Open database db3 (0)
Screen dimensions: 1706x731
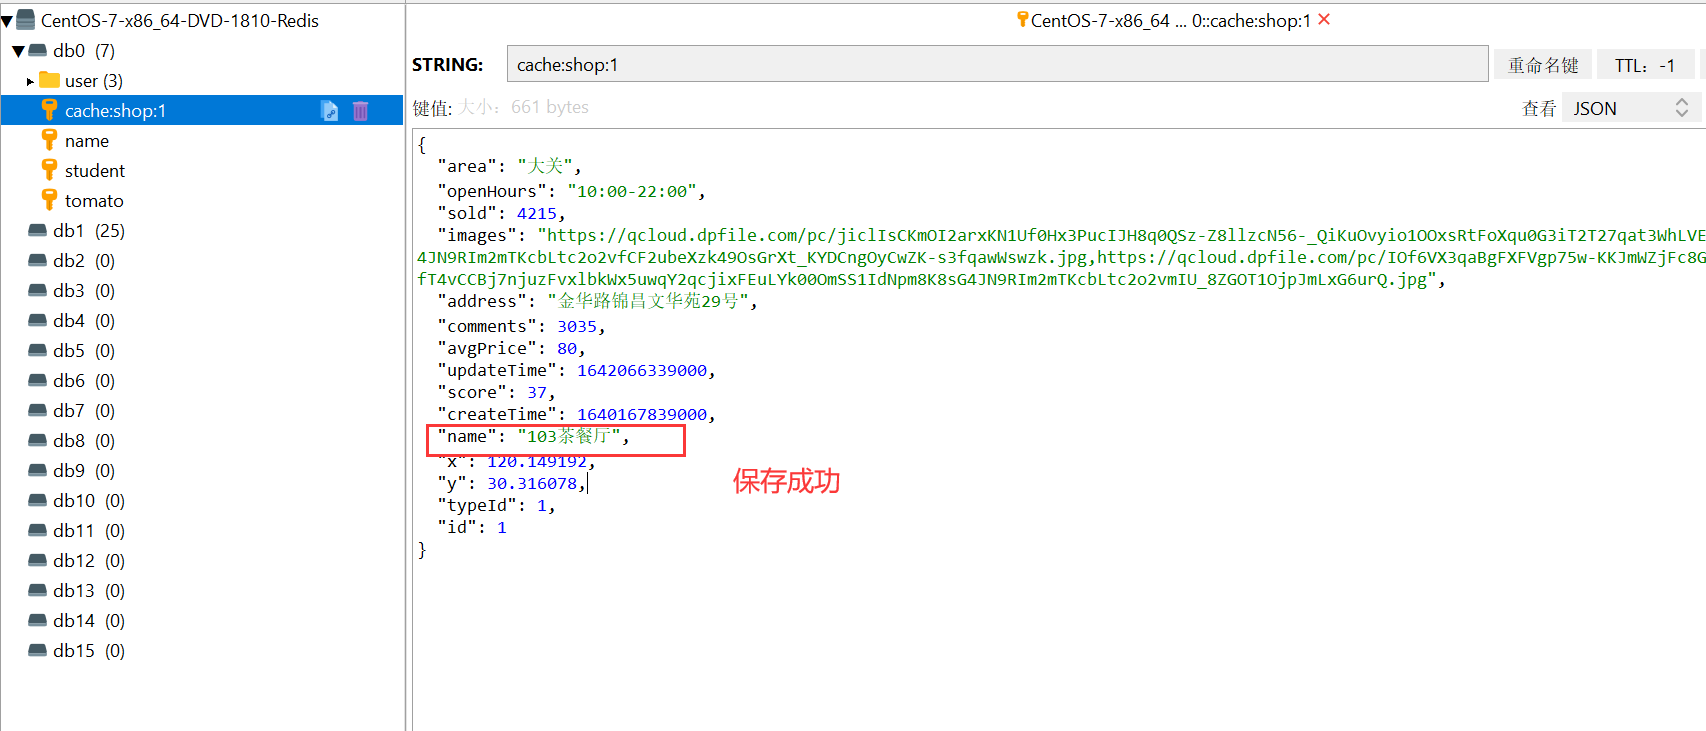pyautogui.click(x=84, y=291)
